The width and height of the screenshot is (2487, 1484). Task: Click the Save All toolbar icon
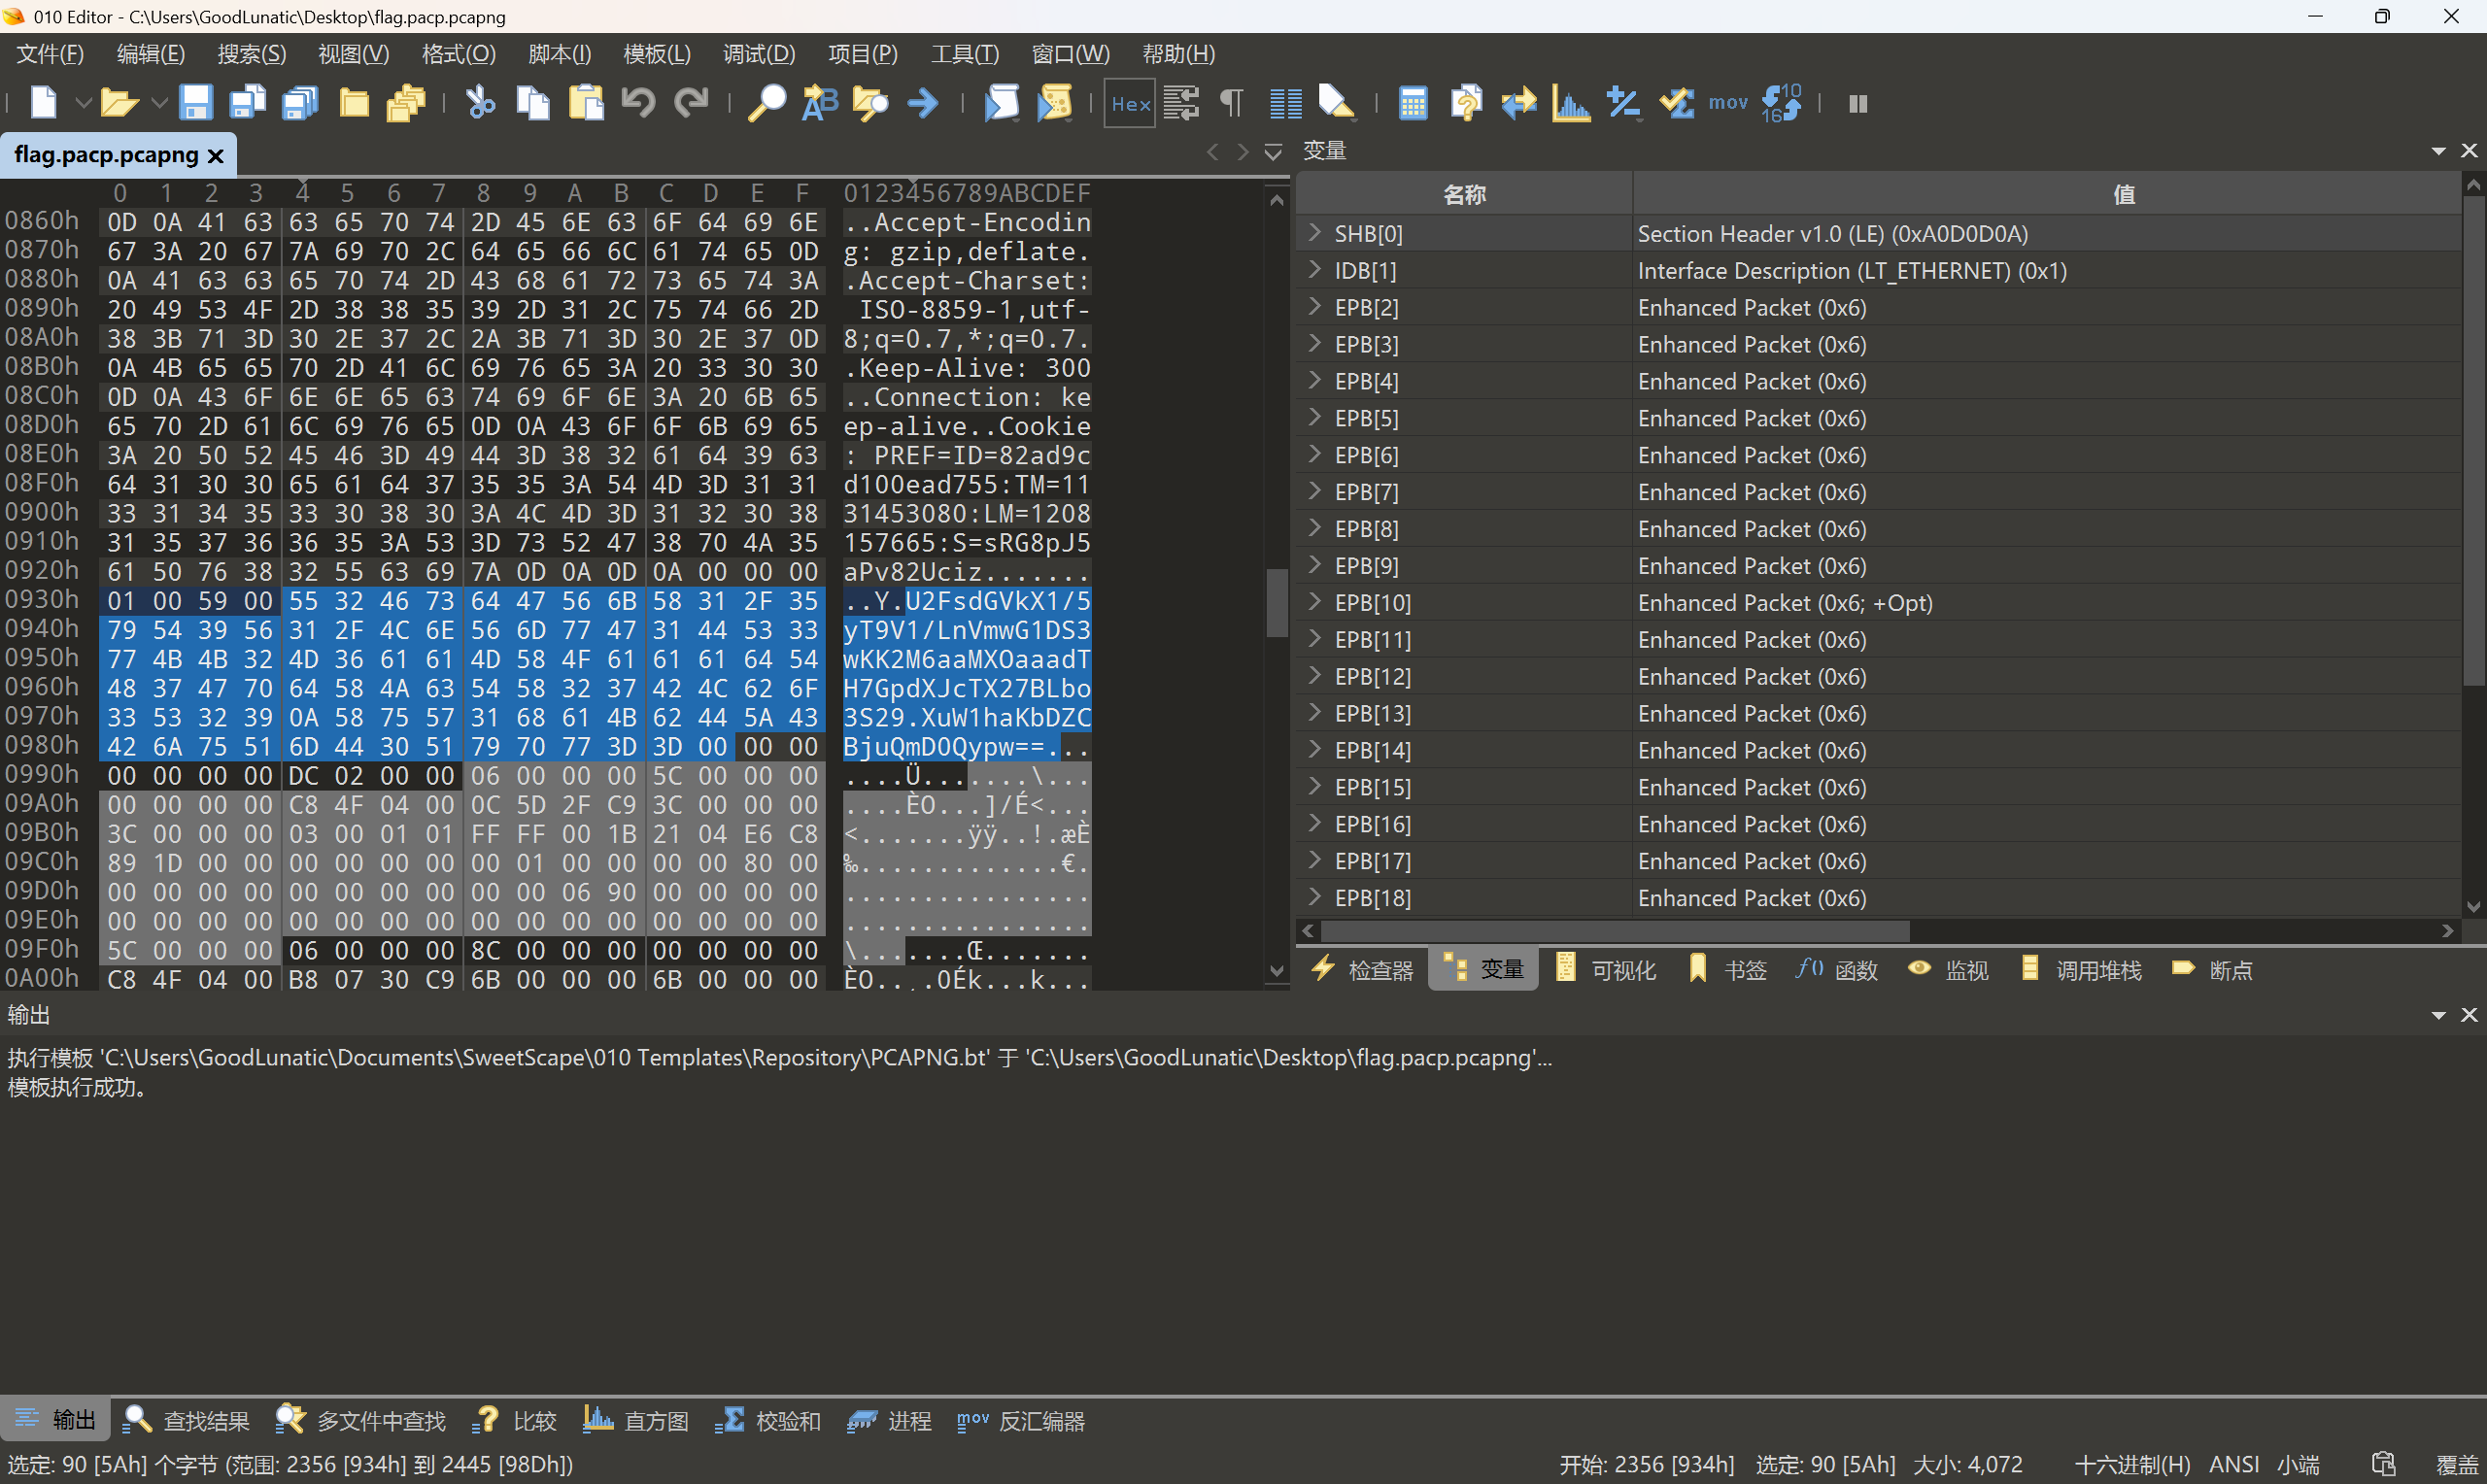300,103
